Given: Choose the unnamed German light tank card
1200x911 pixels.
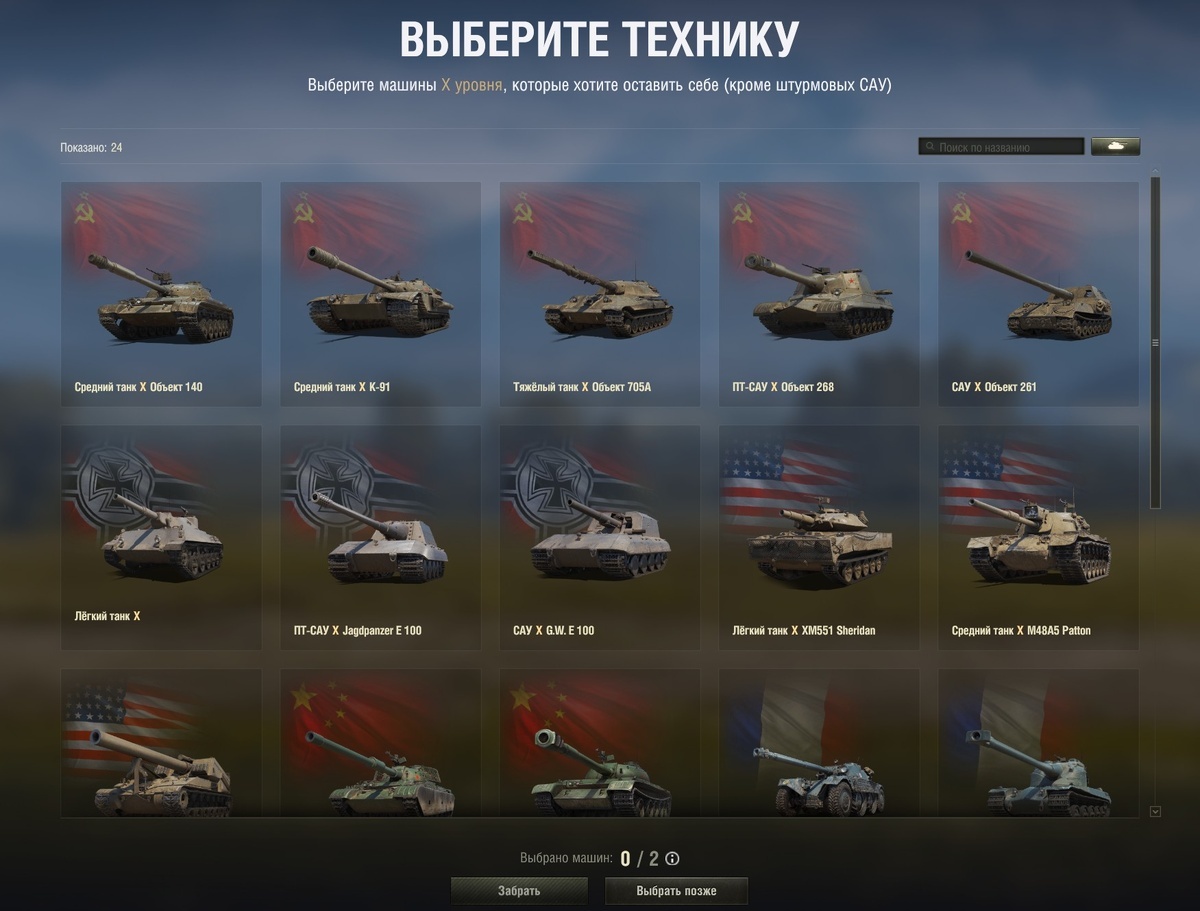Looking at the screenshot, I should point(161,538).
